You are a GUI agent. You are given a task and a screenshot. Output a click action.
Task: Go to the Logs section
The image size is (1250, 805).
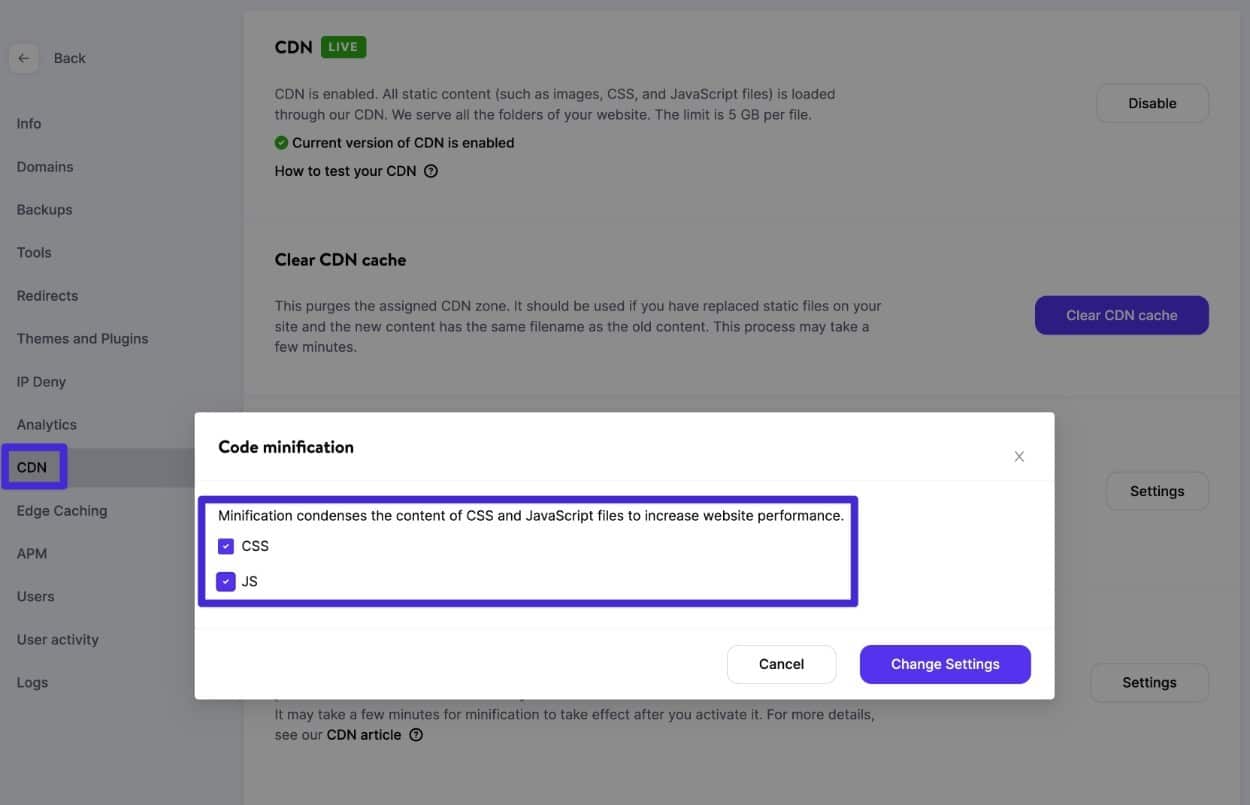click(32, 682)
